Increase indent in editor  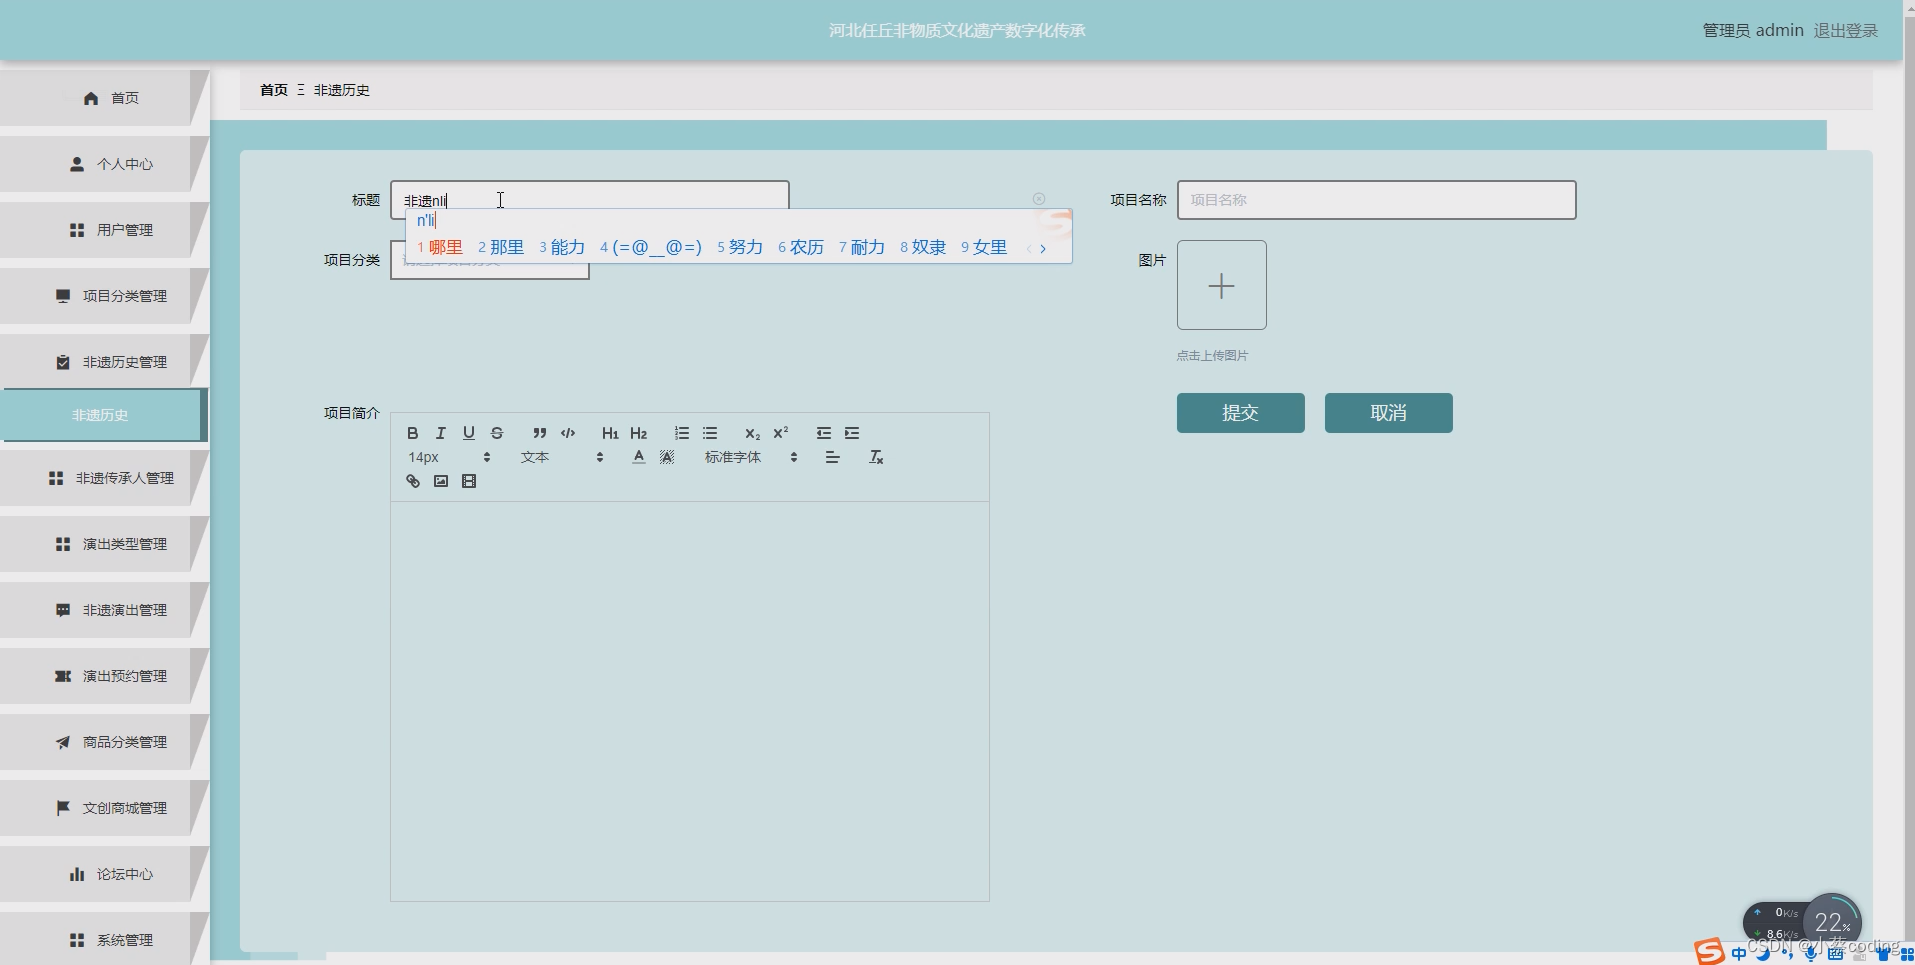tap(852, 433)
